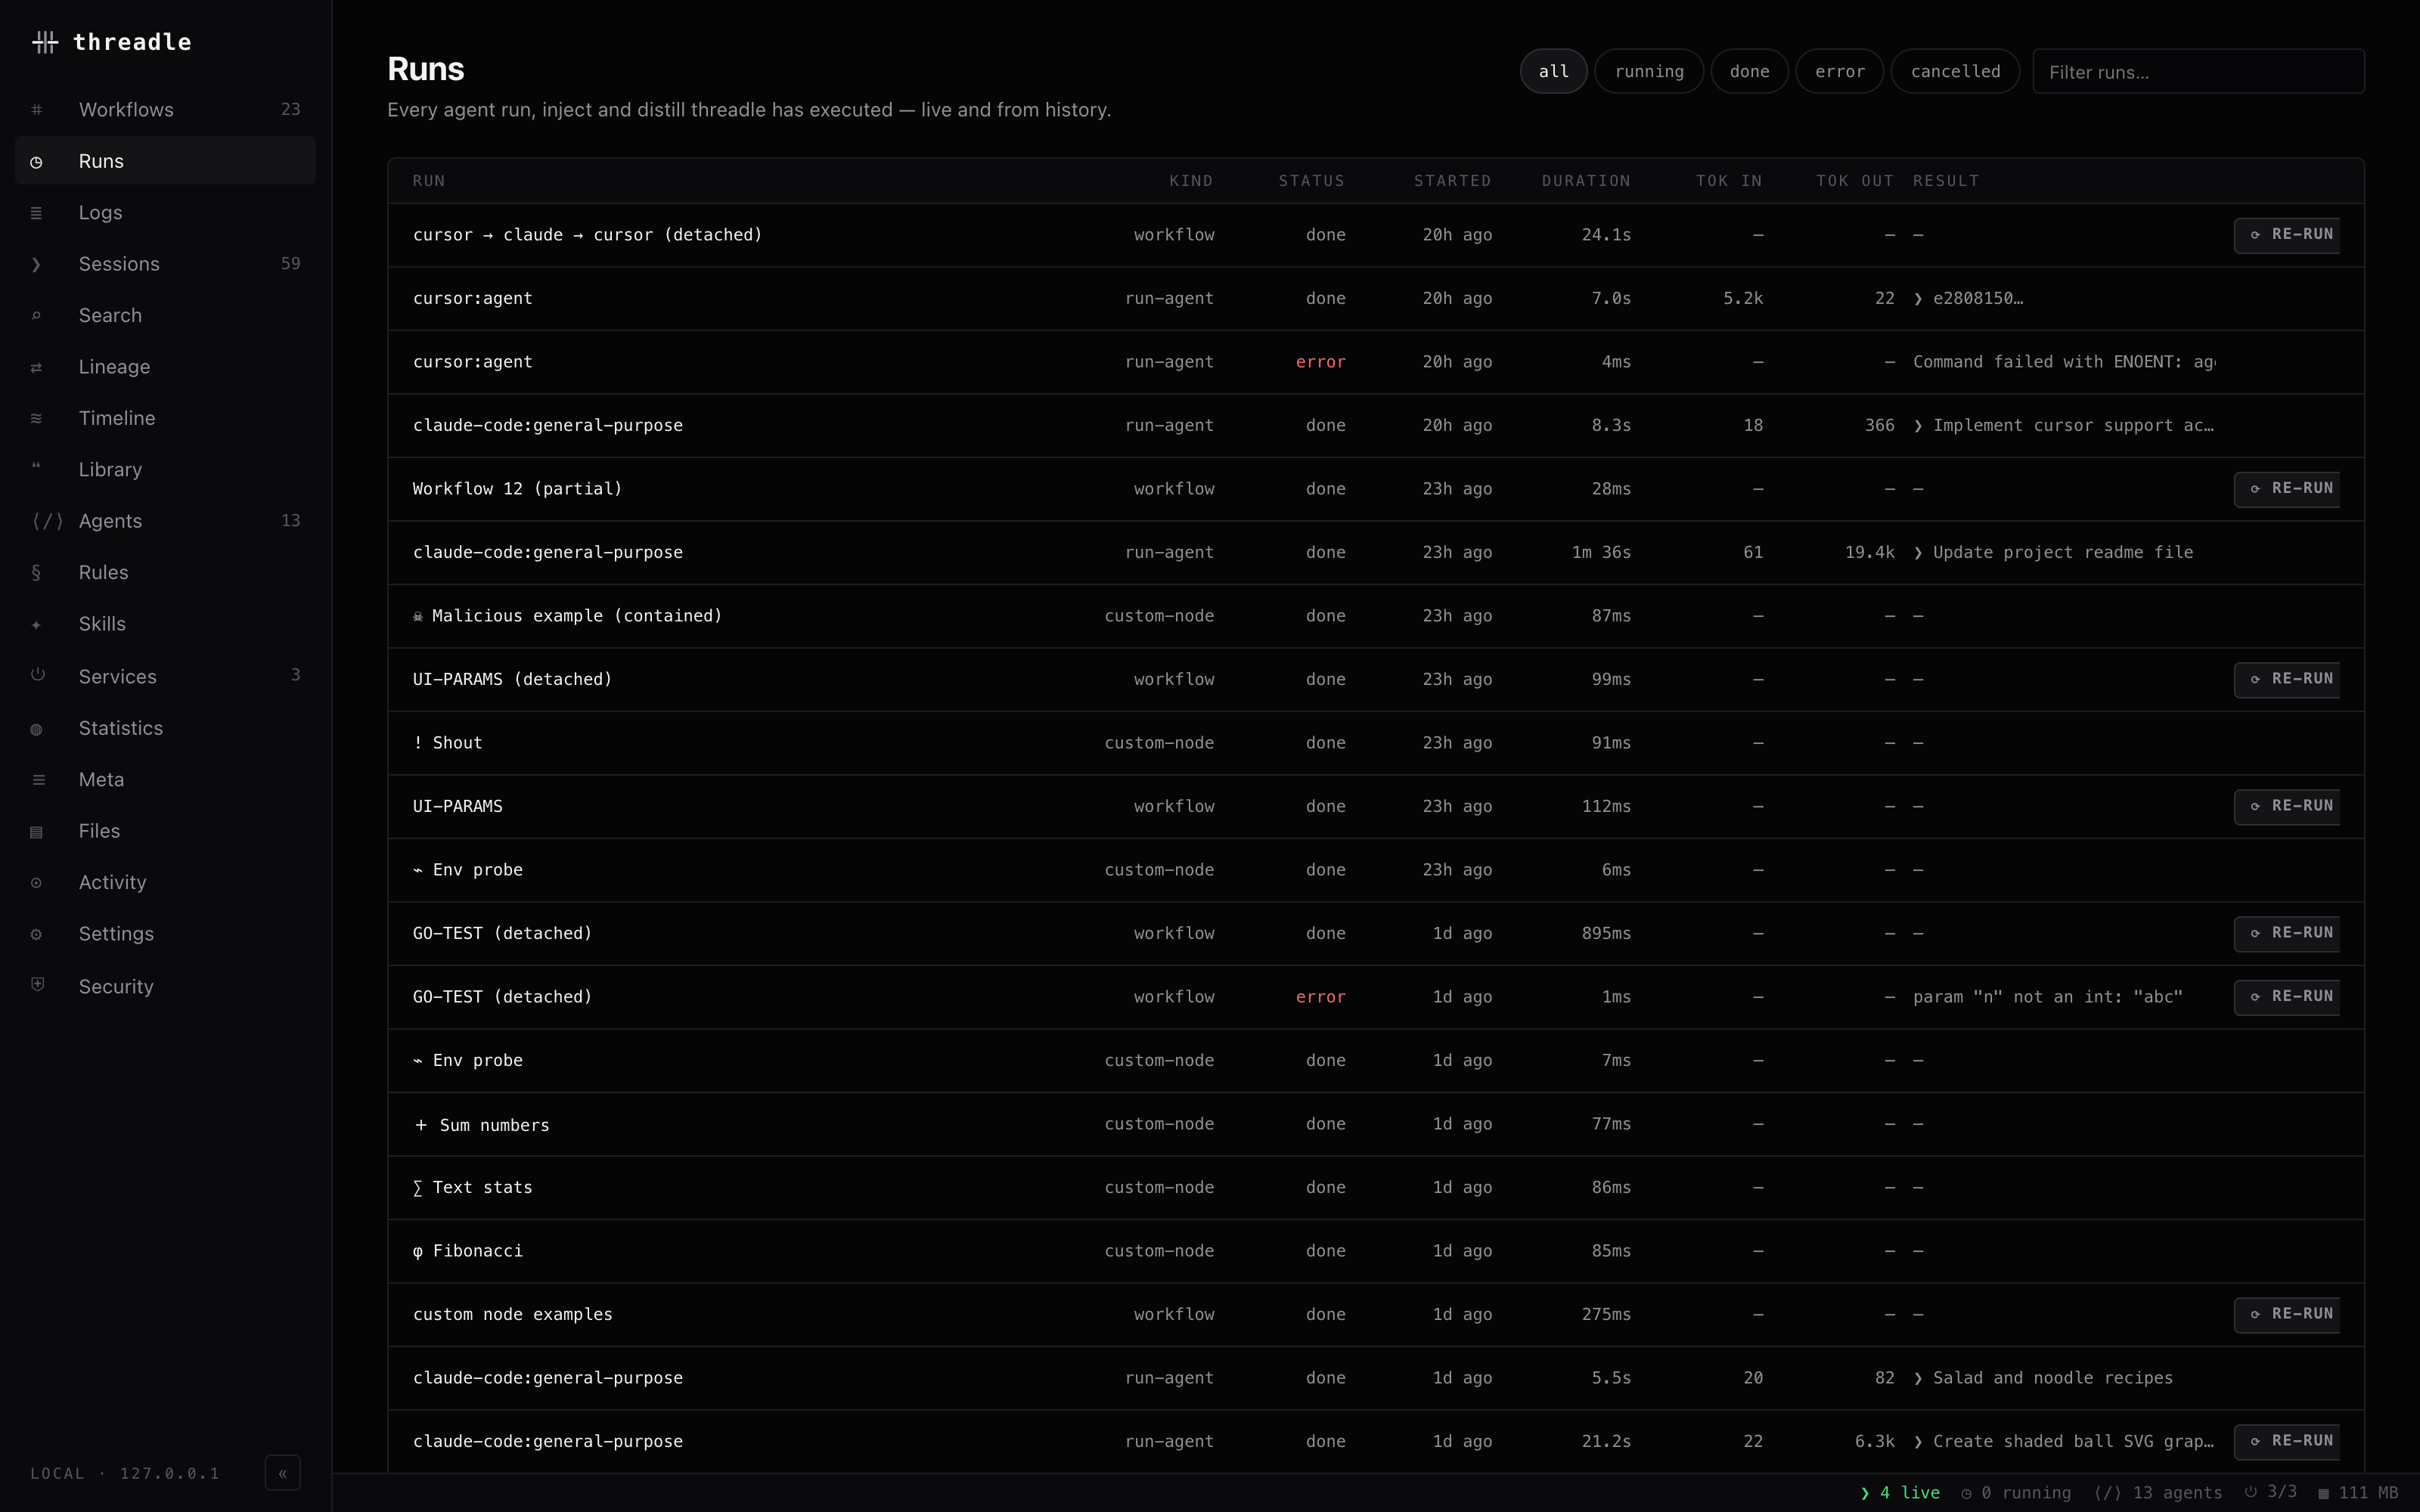Open the Security section

coord(165,987)
